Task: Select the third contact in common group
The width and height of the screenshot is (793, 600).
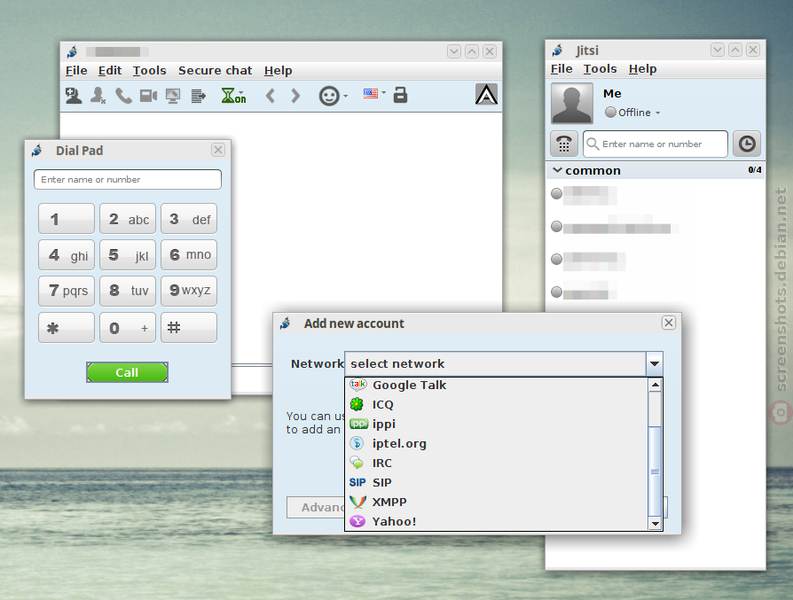Action: click(x=655, y=260)
